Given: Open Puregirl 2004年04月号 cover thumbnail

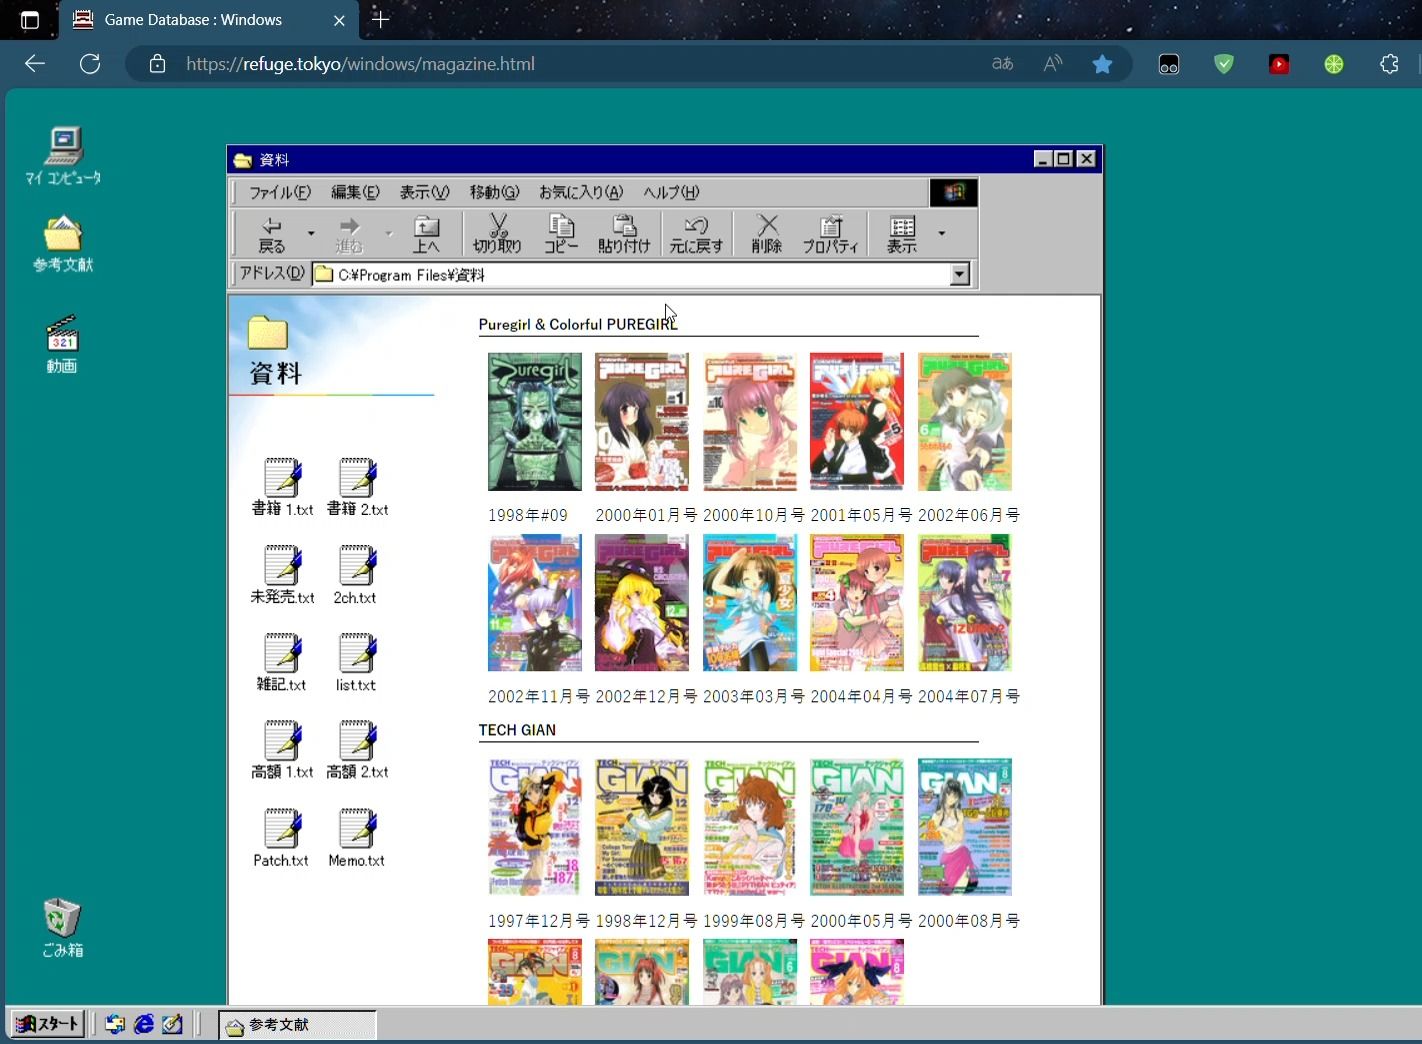Looking at the screenshot, I should [857, 602].
